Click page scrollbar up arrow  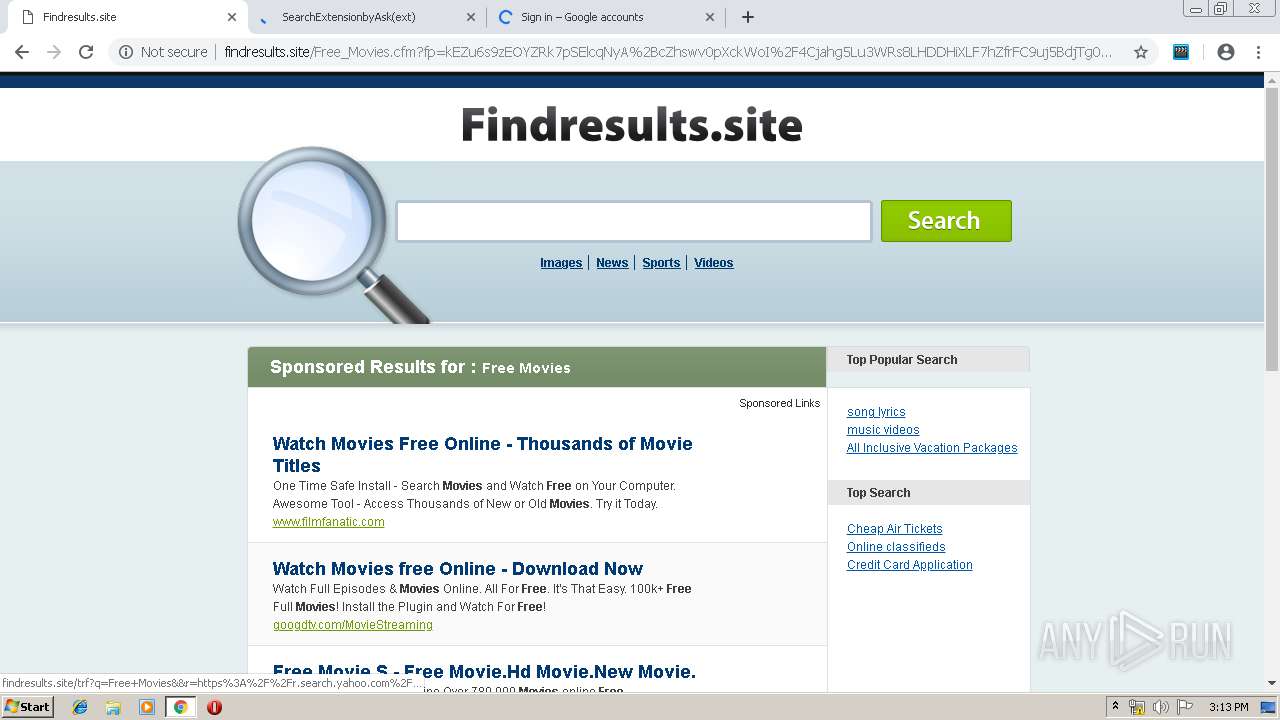coord(1272,80)
